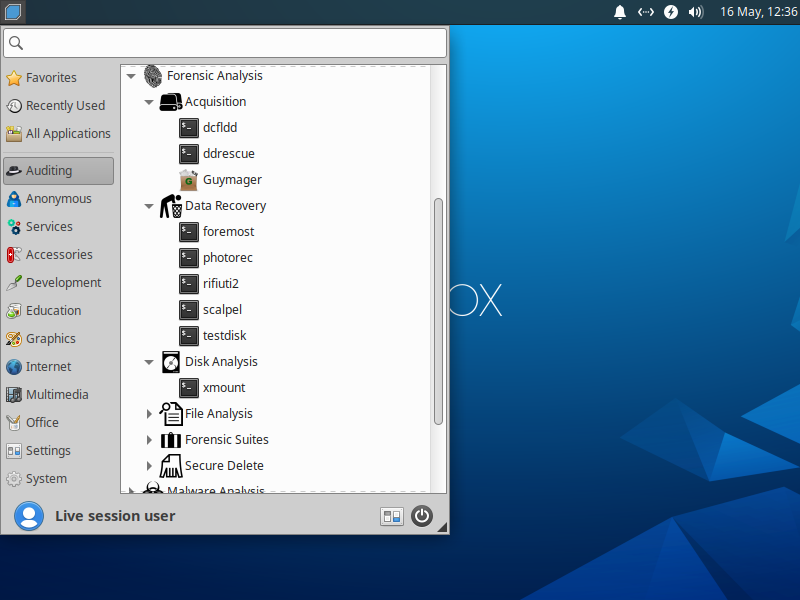Open the All Settings button
Viewport: 800px width, 600px height.
(x=391, y=516)
